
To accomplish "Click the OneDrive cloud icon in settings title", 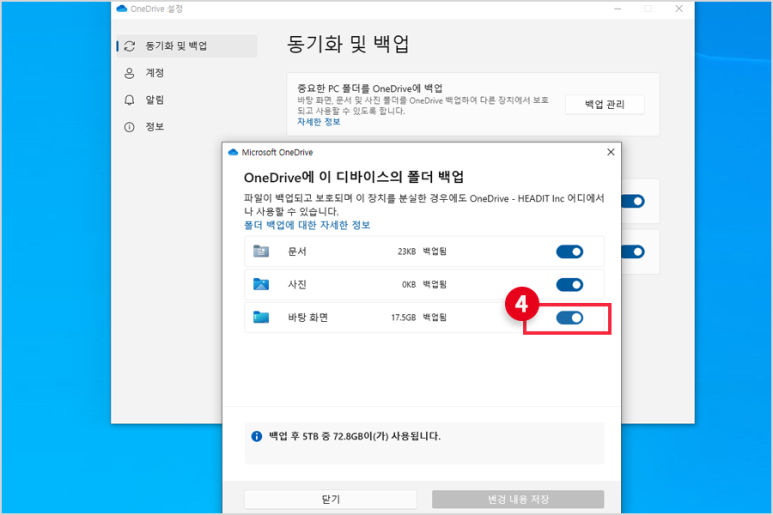I will 121,9.
